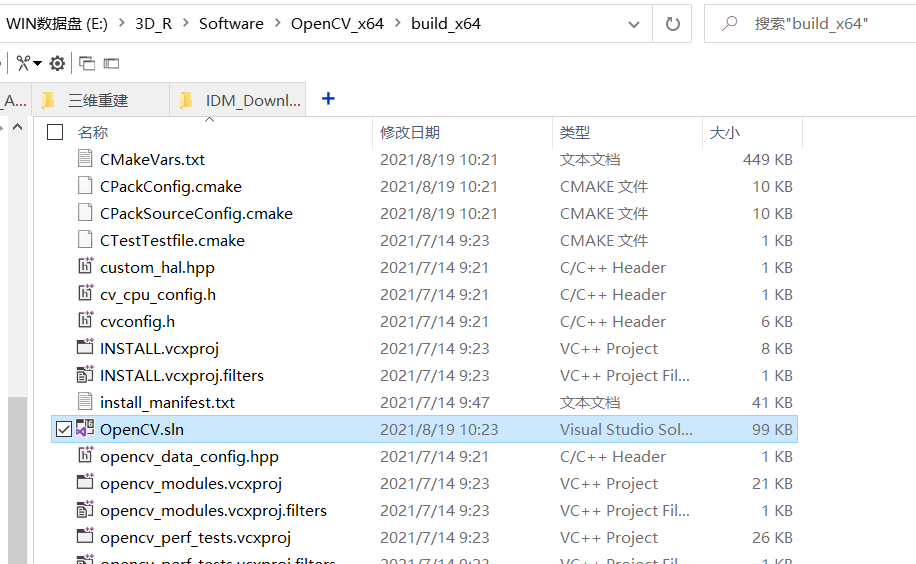This screenshot has height=564, width=916.
Task: Switch to the partially visible A... tab
Action: (x=16, y=100)
